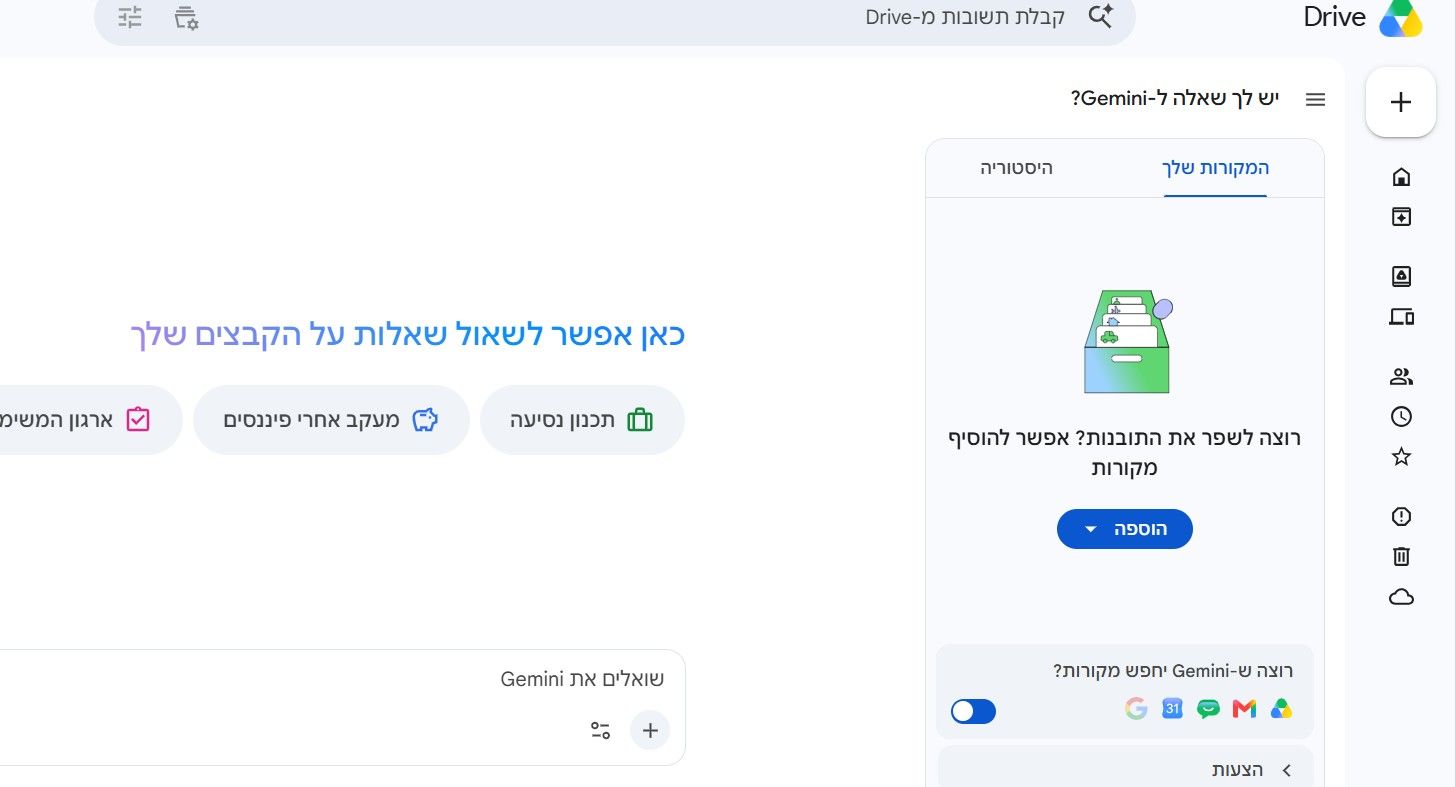Click the Google G icon in the sources row
This screenshot has height=787, width=1455.
pos(1136,709)
